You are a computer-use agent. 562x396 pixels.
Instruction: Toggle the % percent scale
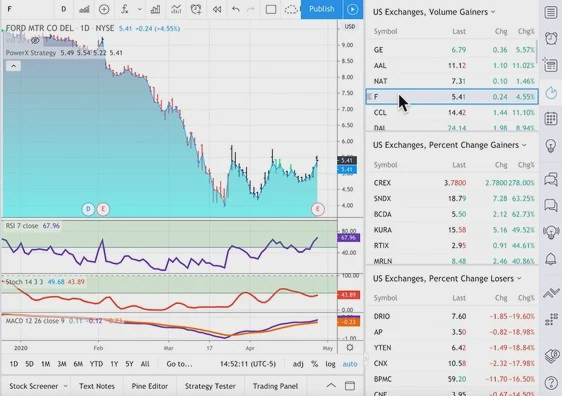click(314, 364)
